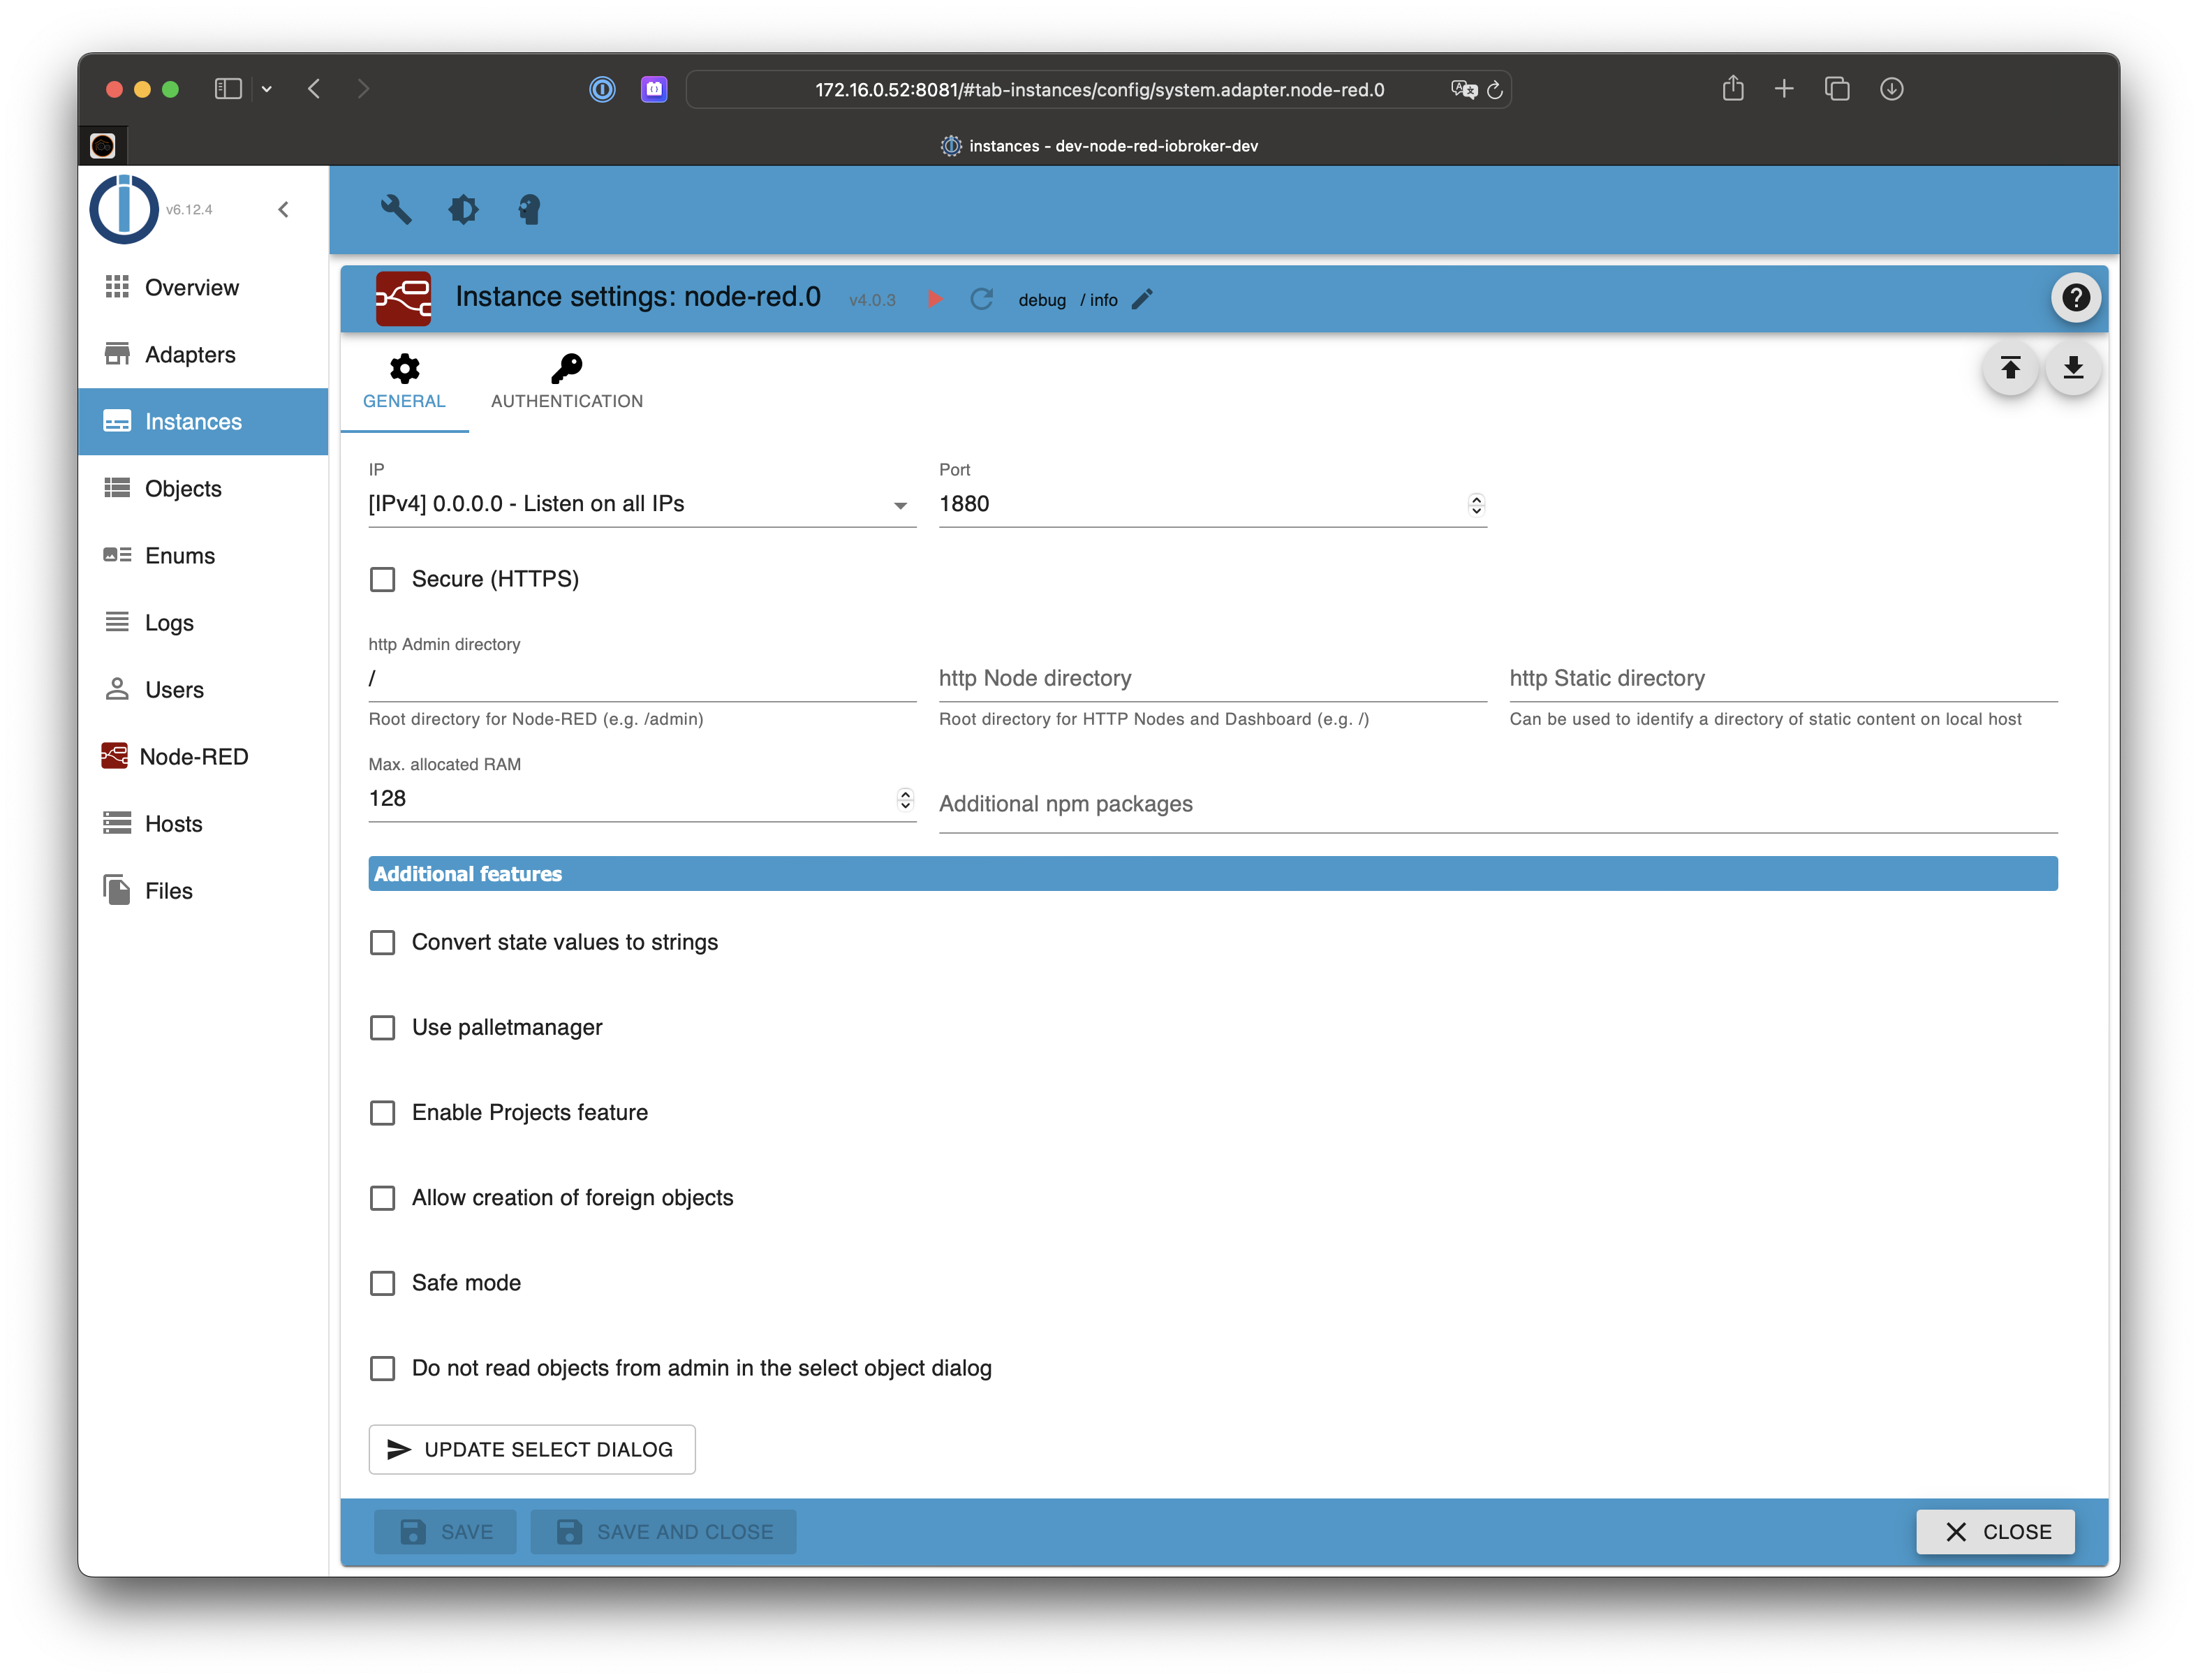Check Allow creation of foreign objects
The width and height of the screenshot is (2198, 1680).
coord(382,1198)
